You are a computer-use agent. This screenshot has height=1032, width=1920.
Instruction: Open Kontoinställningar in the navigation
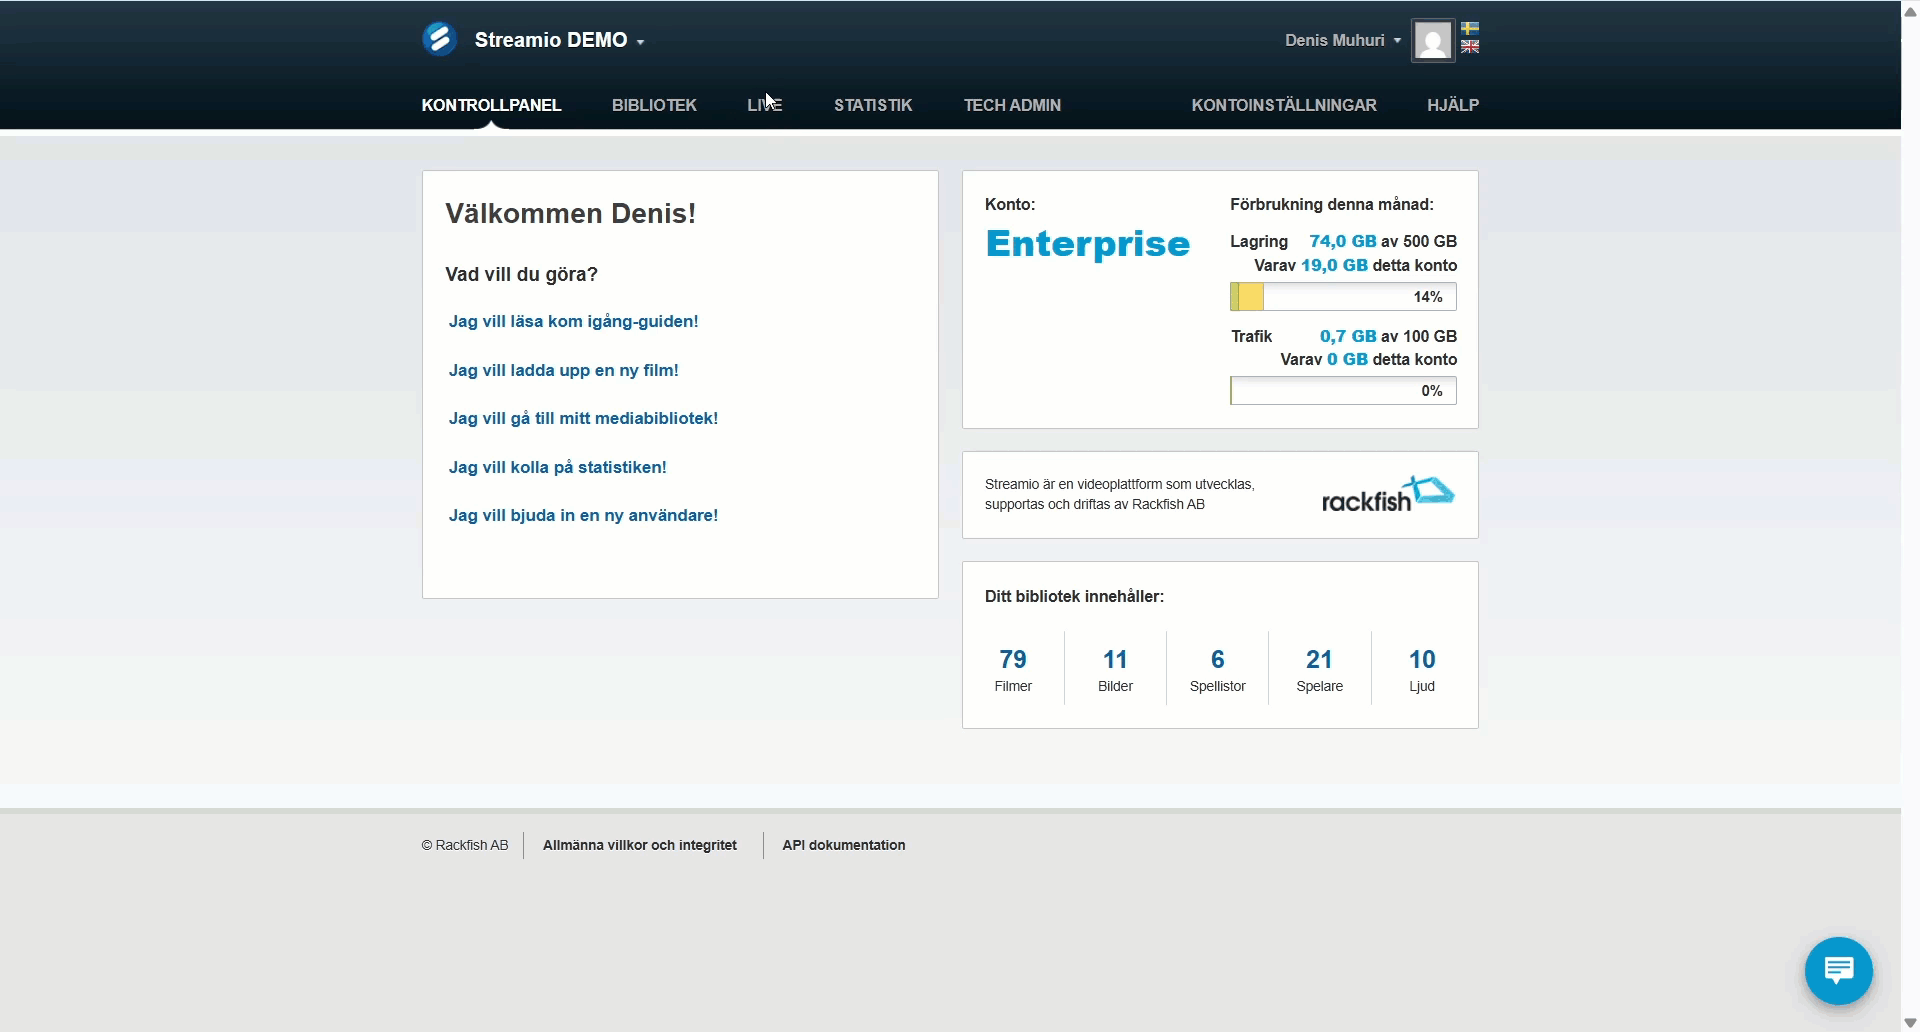[1284, 105]
